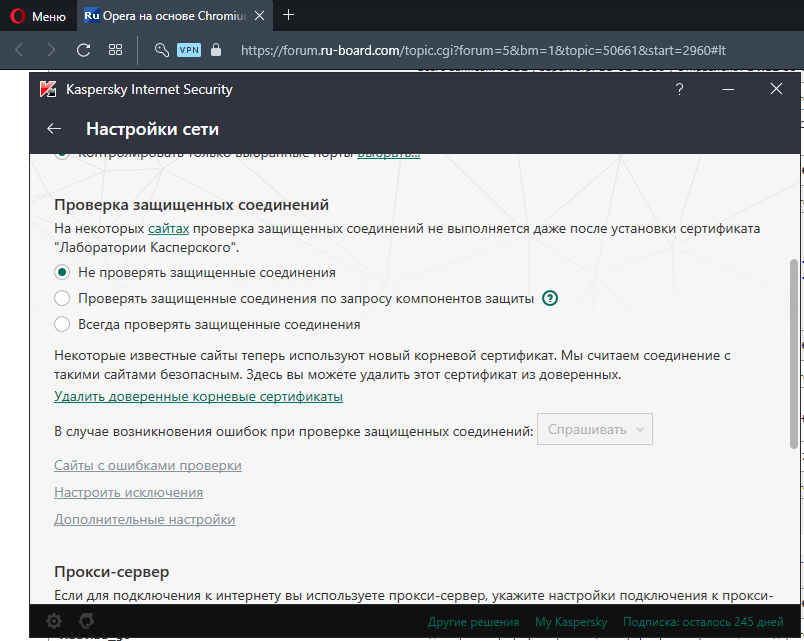Click the Kaspersky settings scrollbar thumb
The image size is (804, 641).
click(794, 354)
